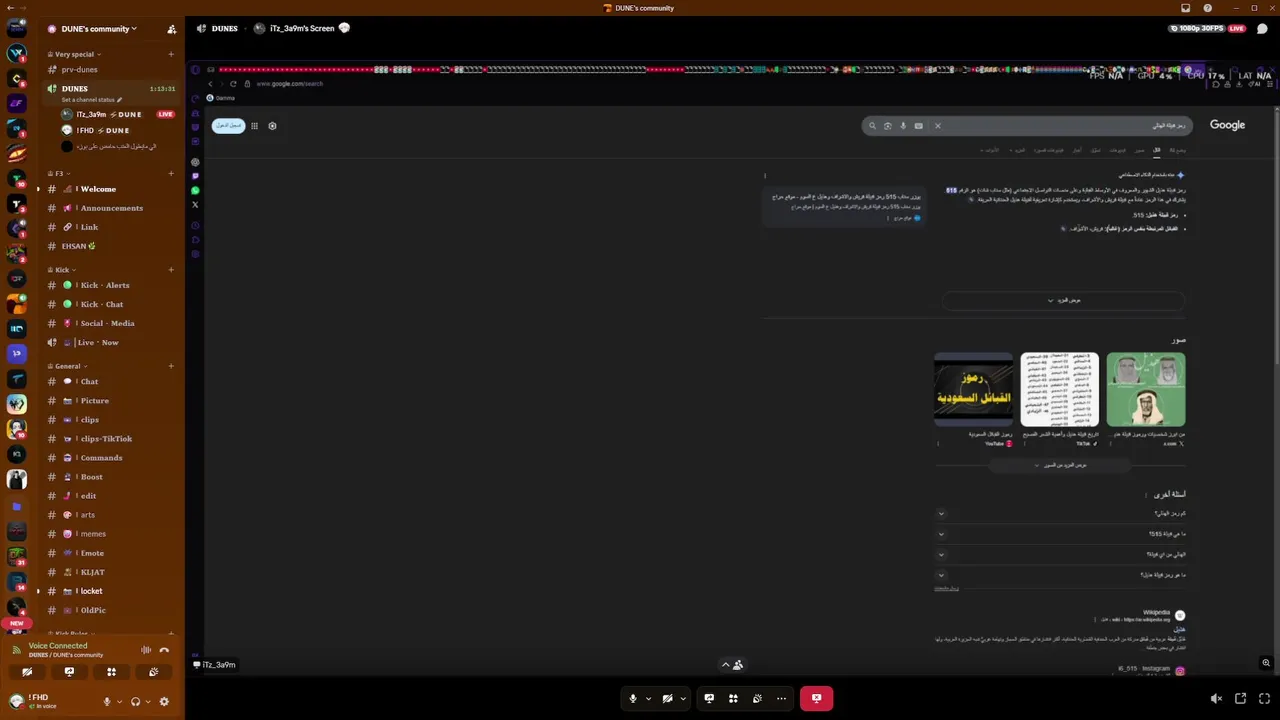Collapse the Kick category
The width and height of the screenshot is (1280, 720).
point(64,270)
